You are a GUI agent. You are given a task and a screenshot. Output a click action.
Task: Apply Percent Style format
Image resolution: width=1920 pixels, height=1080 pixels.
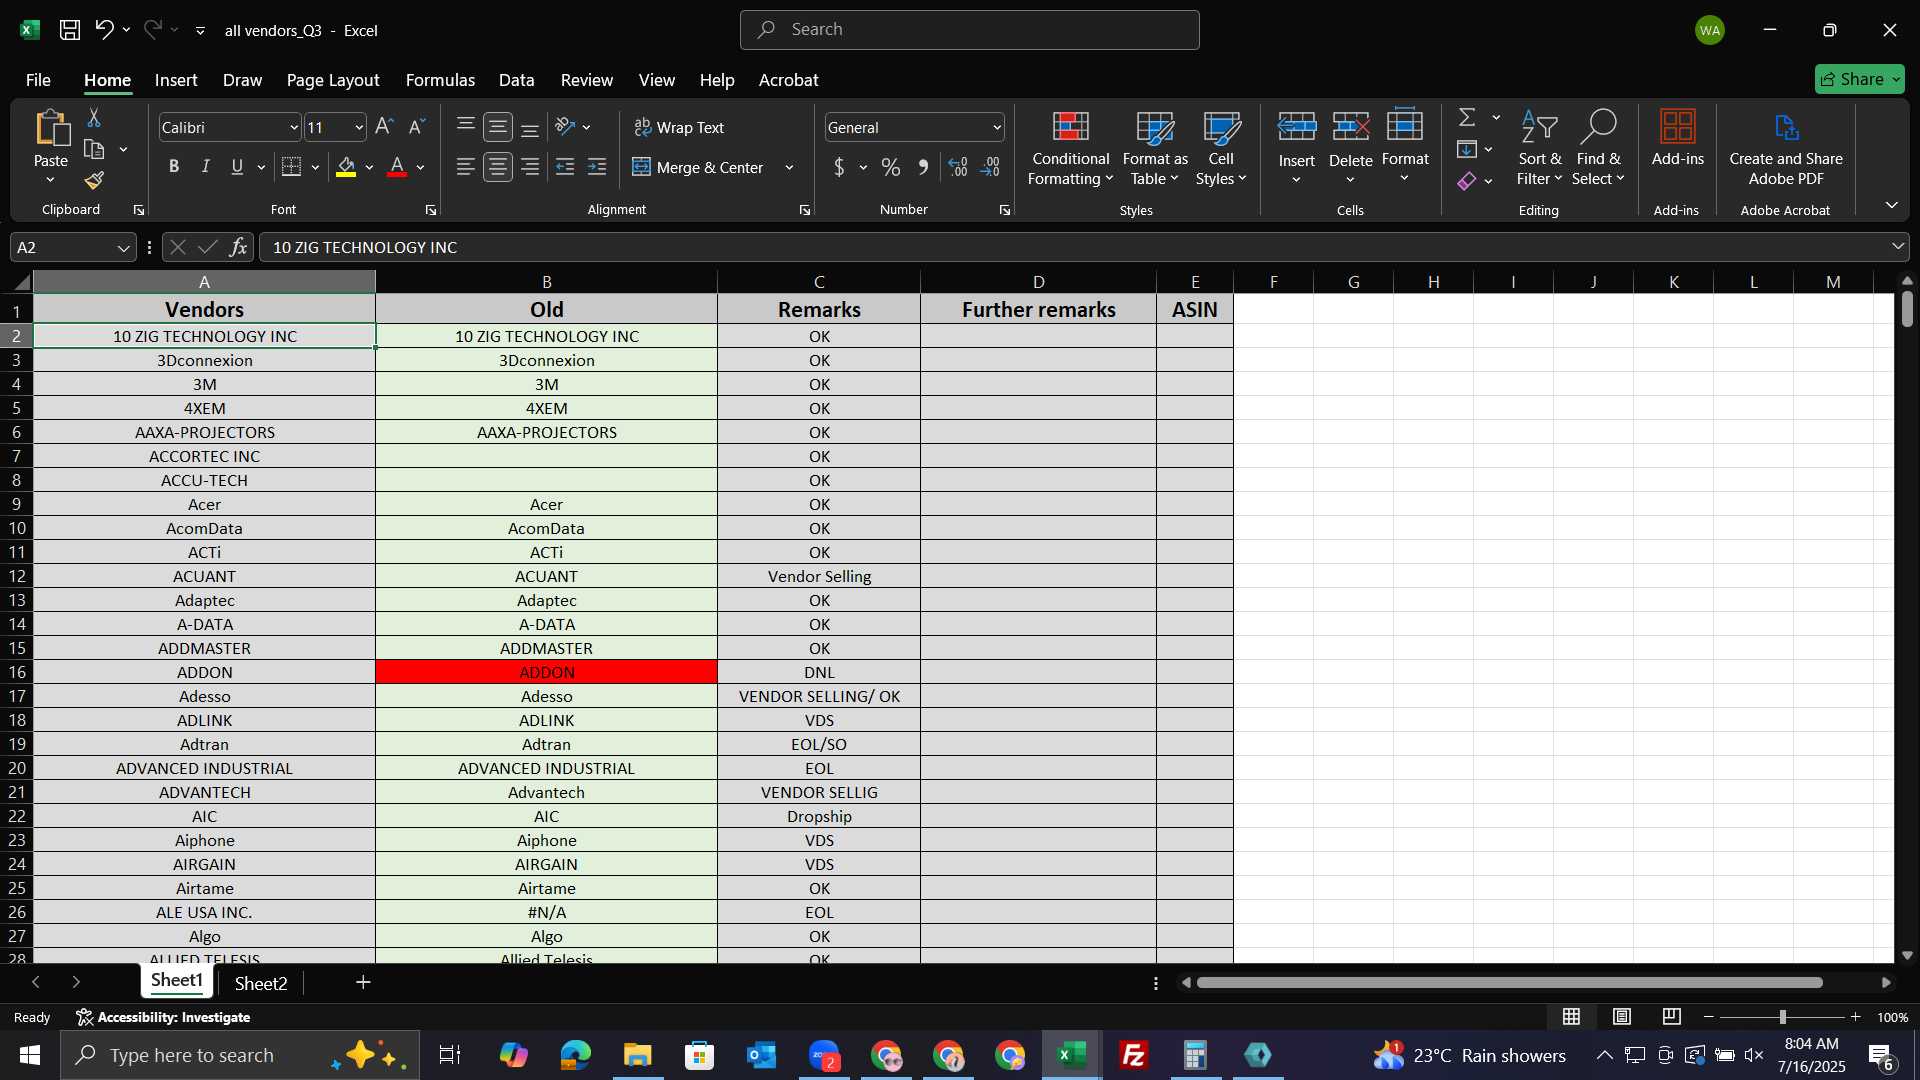[891, 167]
